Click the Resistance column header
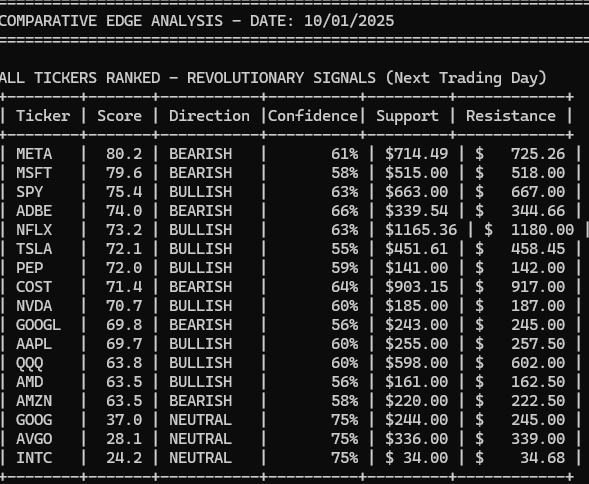This screenshot has height=484, width=589. [x=511, y=116]
